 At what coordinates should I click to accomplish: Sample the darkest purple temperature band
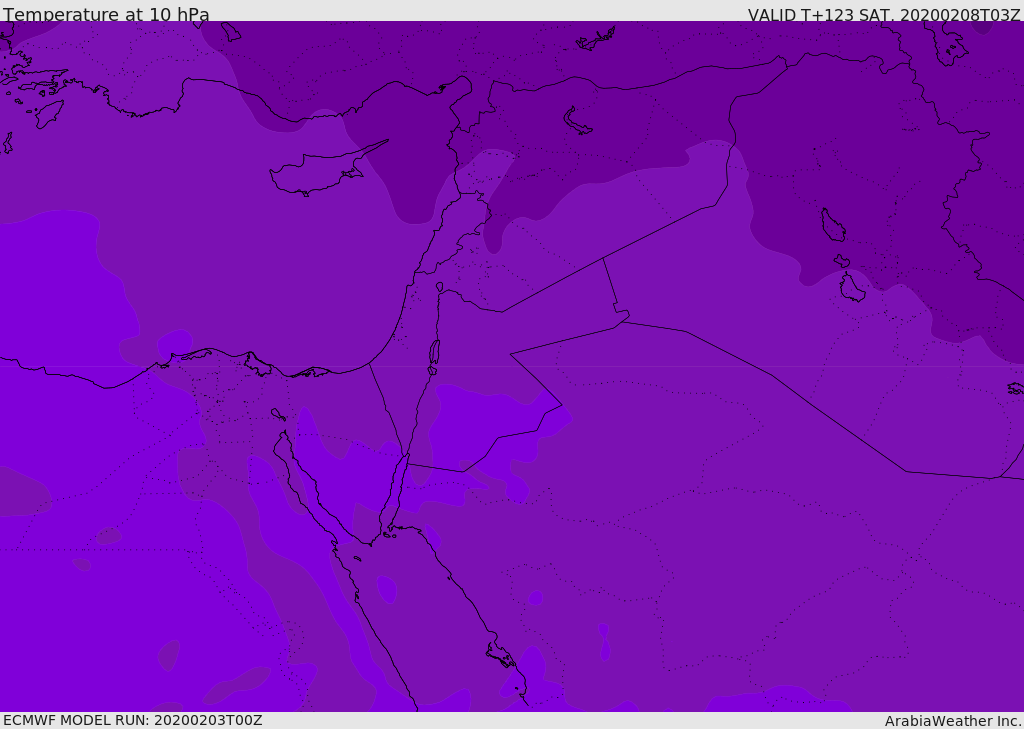(600, 60)
